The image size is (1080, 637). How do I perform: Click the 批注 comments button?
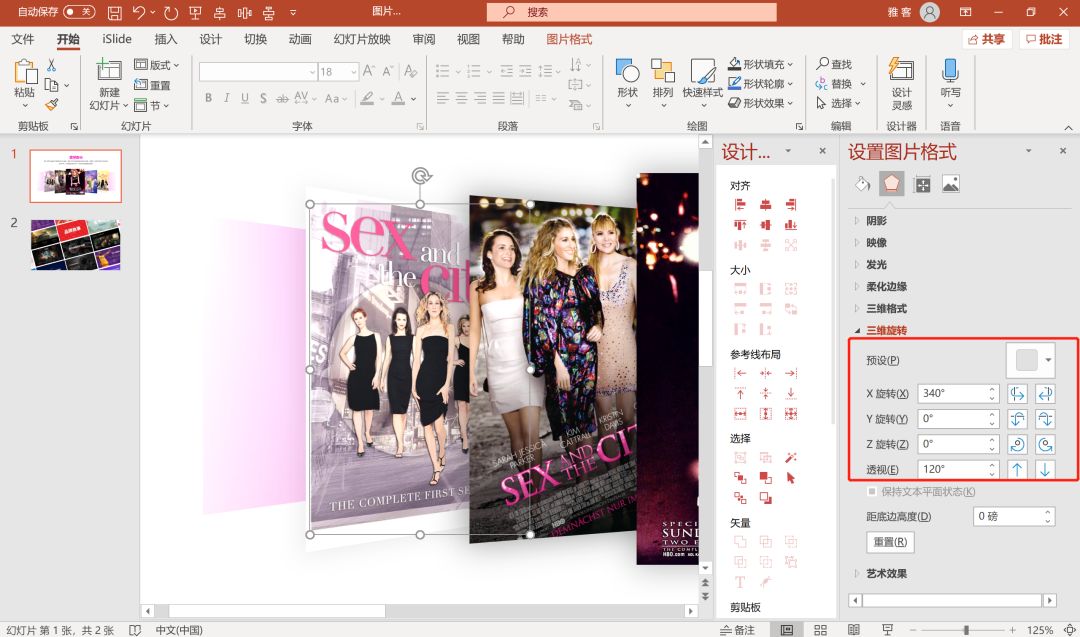pos(1044,39)
